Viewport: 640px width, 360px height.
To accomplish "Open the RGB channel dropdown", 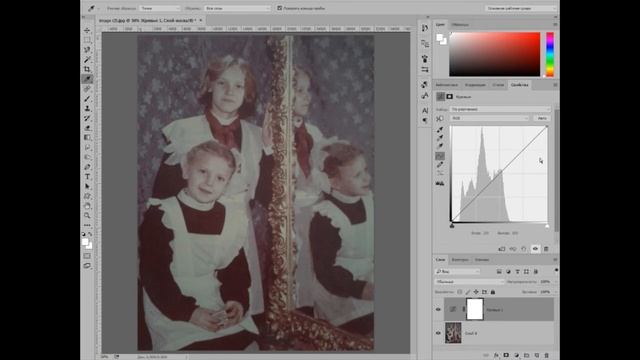I will 490,118.
